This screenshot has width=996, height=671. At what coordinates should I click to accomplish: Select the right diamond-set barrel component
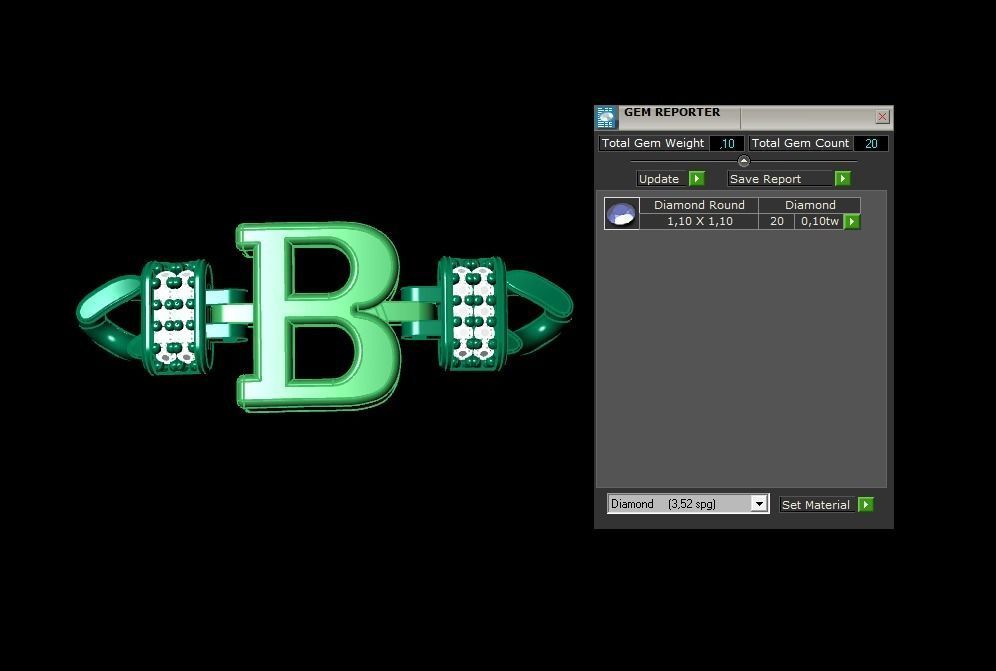[471, 313]
